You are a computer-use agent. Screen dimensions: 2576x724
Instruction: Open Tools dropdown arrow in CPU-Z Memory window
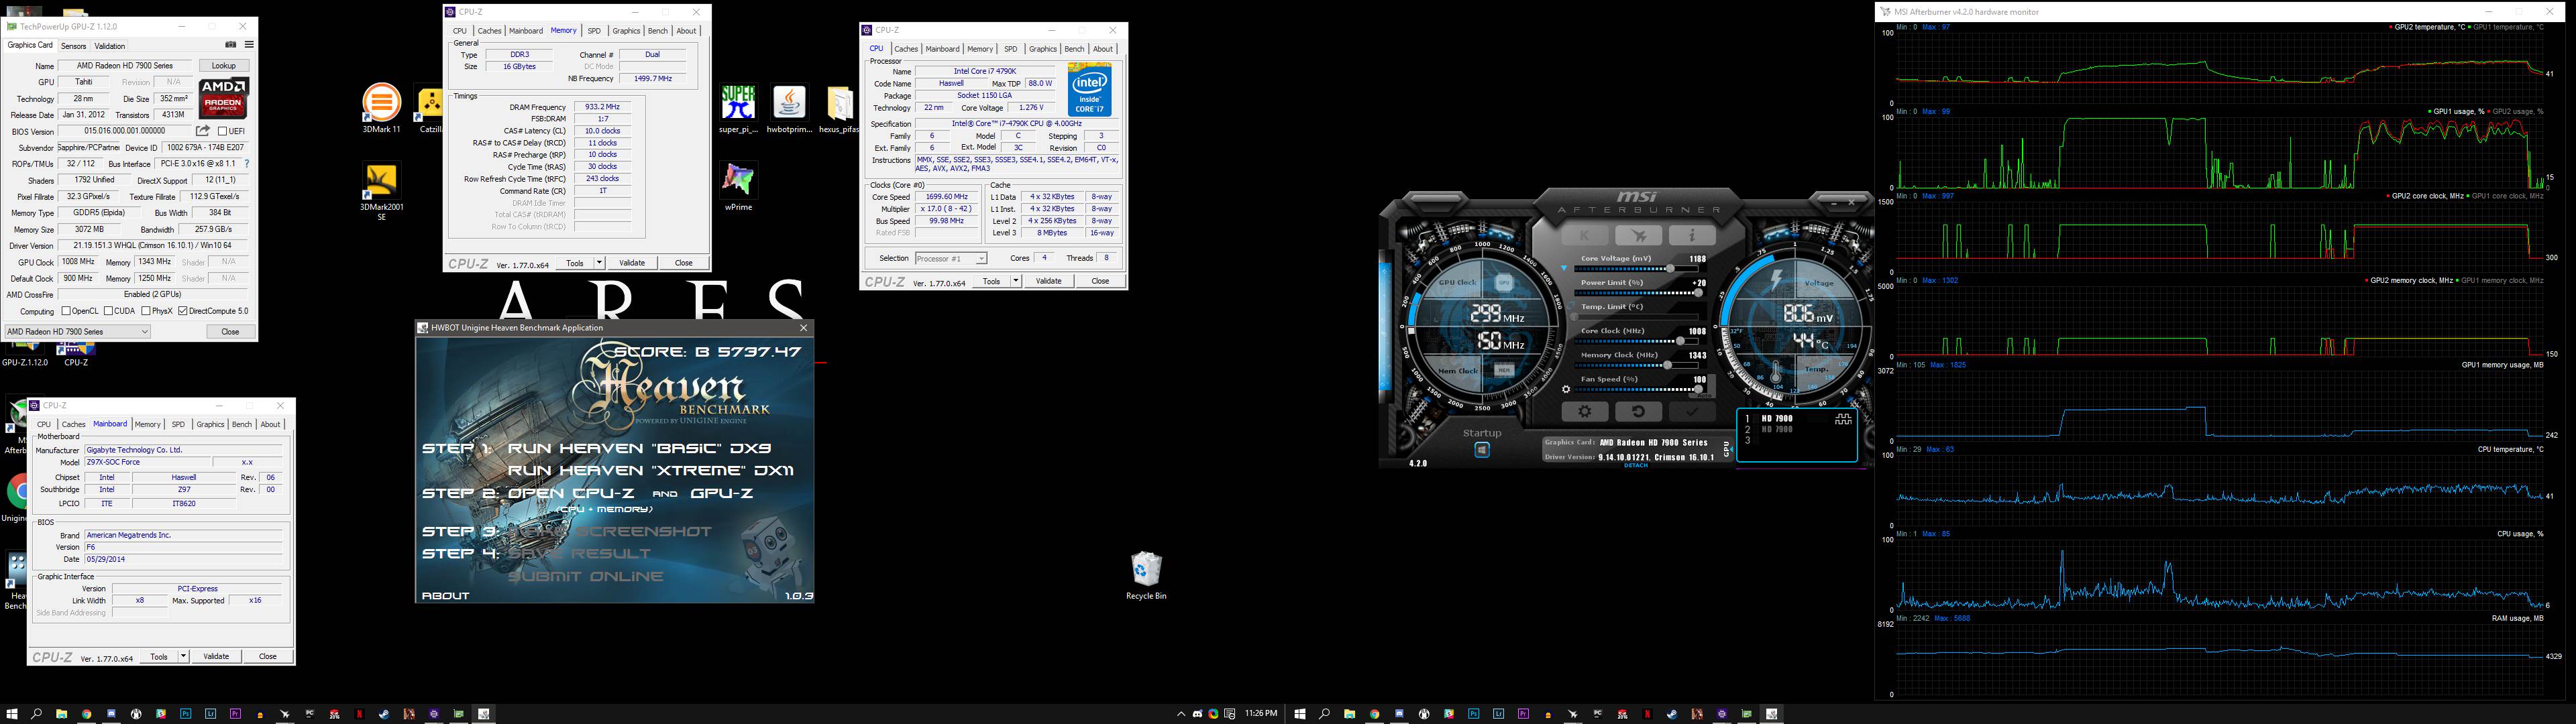[600, 263]
